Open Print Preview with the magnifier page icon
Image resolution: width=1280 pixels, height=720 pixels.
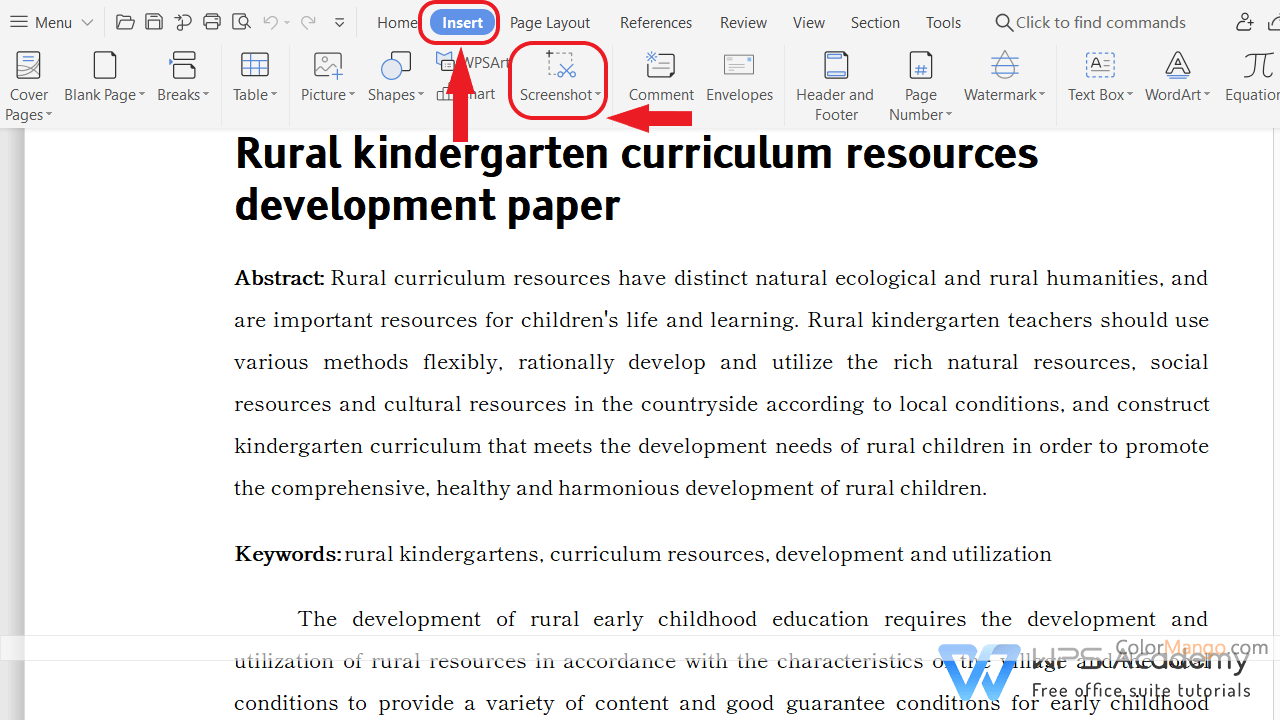point(241,22)
